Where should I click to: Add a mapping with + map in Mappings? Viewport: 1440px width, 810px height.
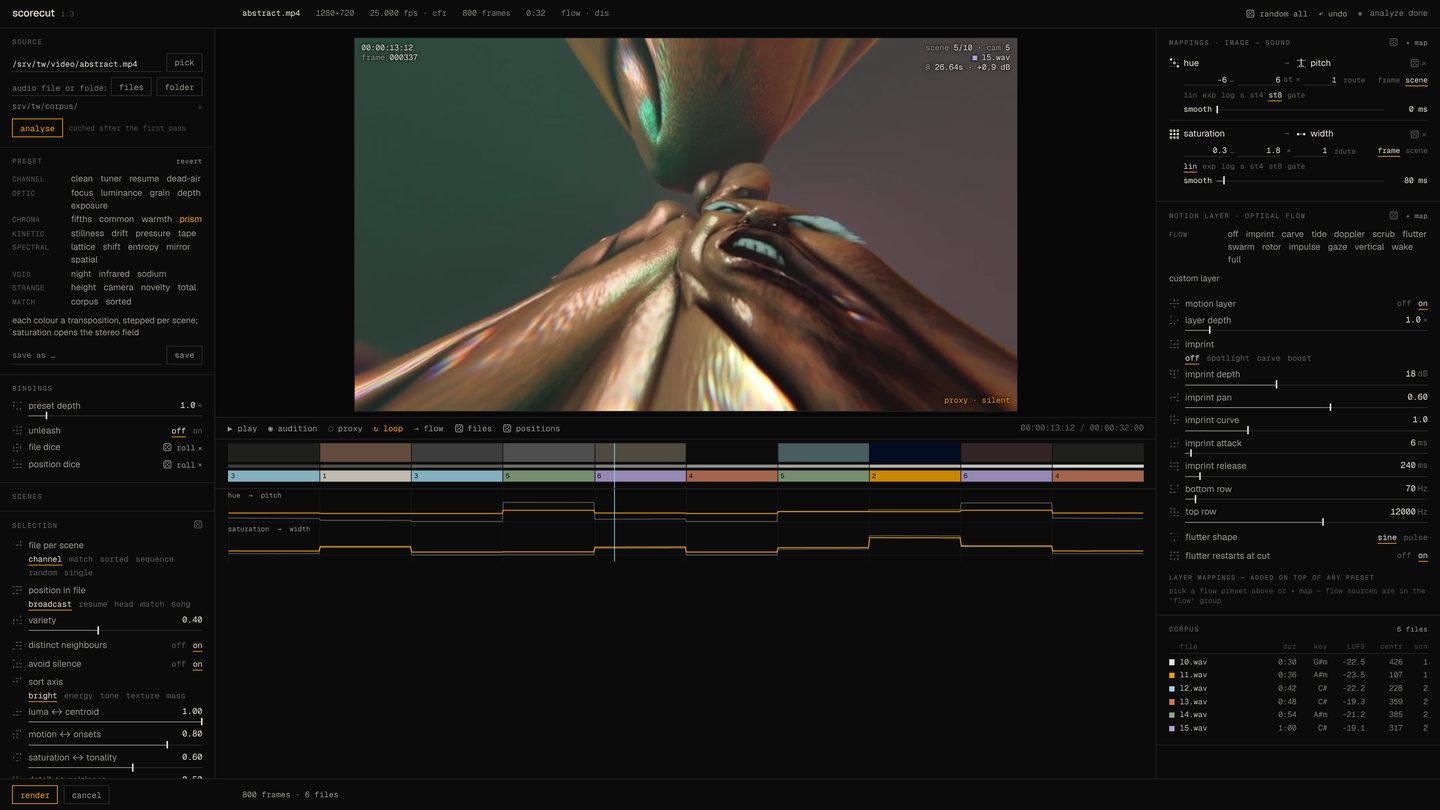(x=1417, y=43)
